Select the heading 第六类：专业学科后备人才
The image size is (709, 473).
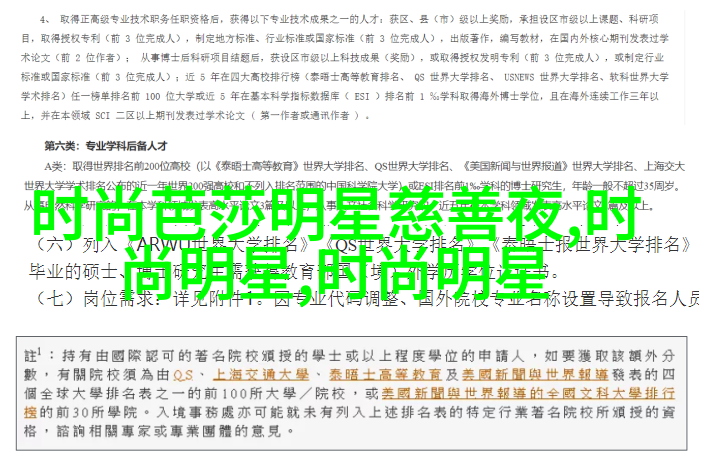(x=106, y=146)
